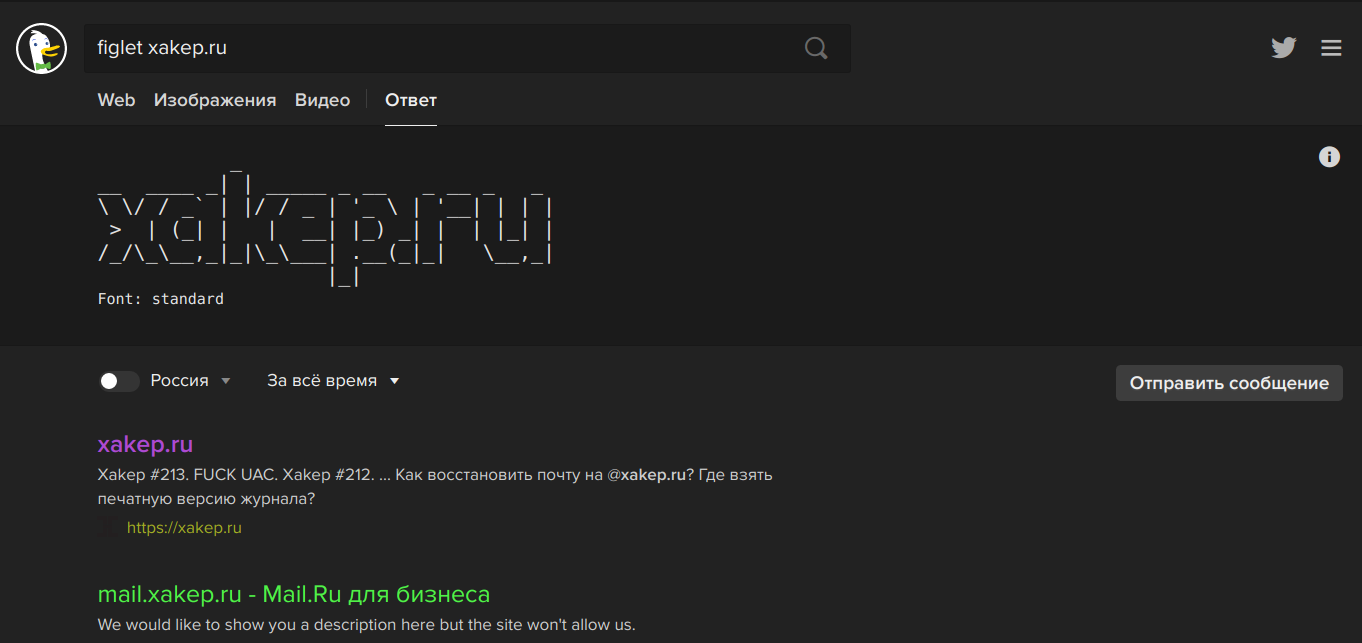Click the search field containing figlet xakep.ru
This screenshot has height=643, width=1362.
466,48
